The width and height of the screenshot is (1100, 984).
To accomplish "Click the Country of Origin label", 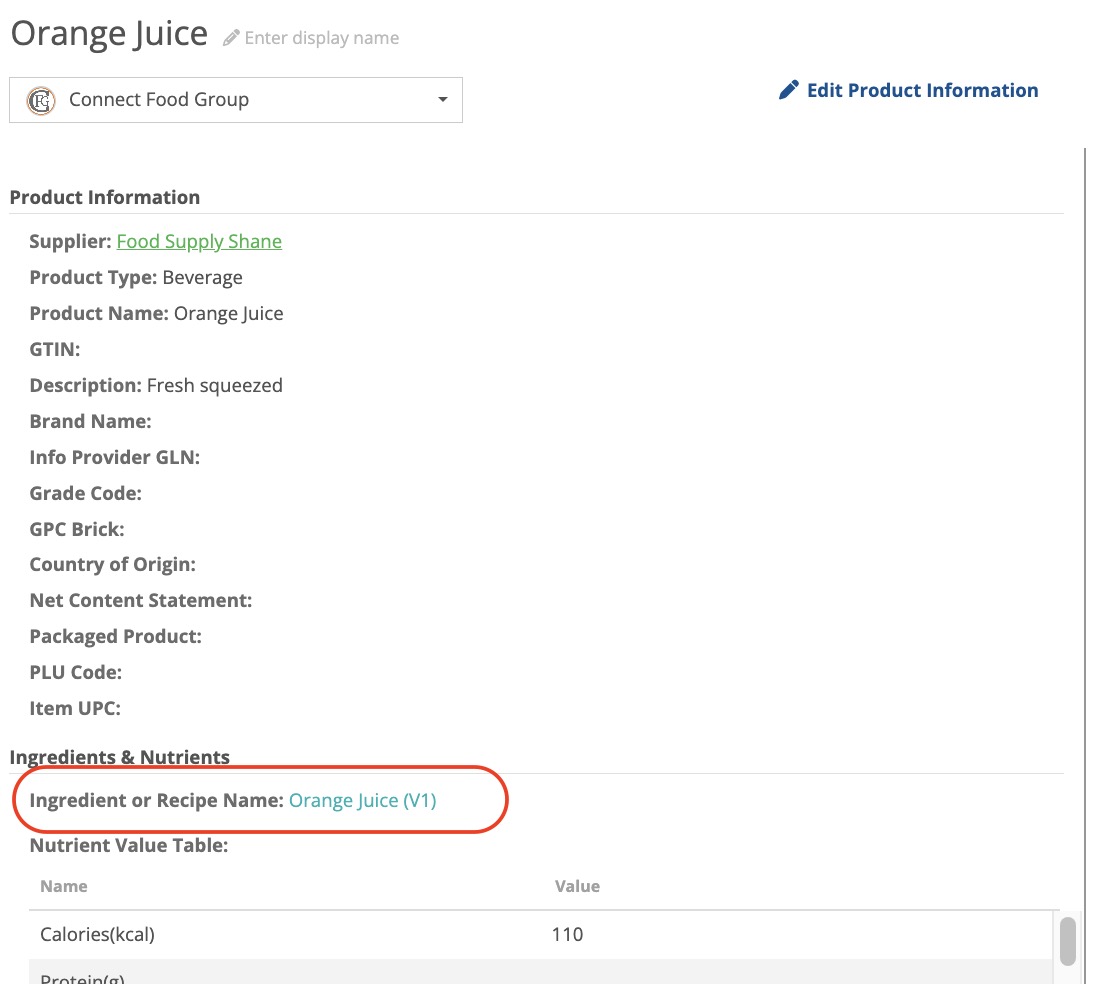I will (x=113, y=564).
